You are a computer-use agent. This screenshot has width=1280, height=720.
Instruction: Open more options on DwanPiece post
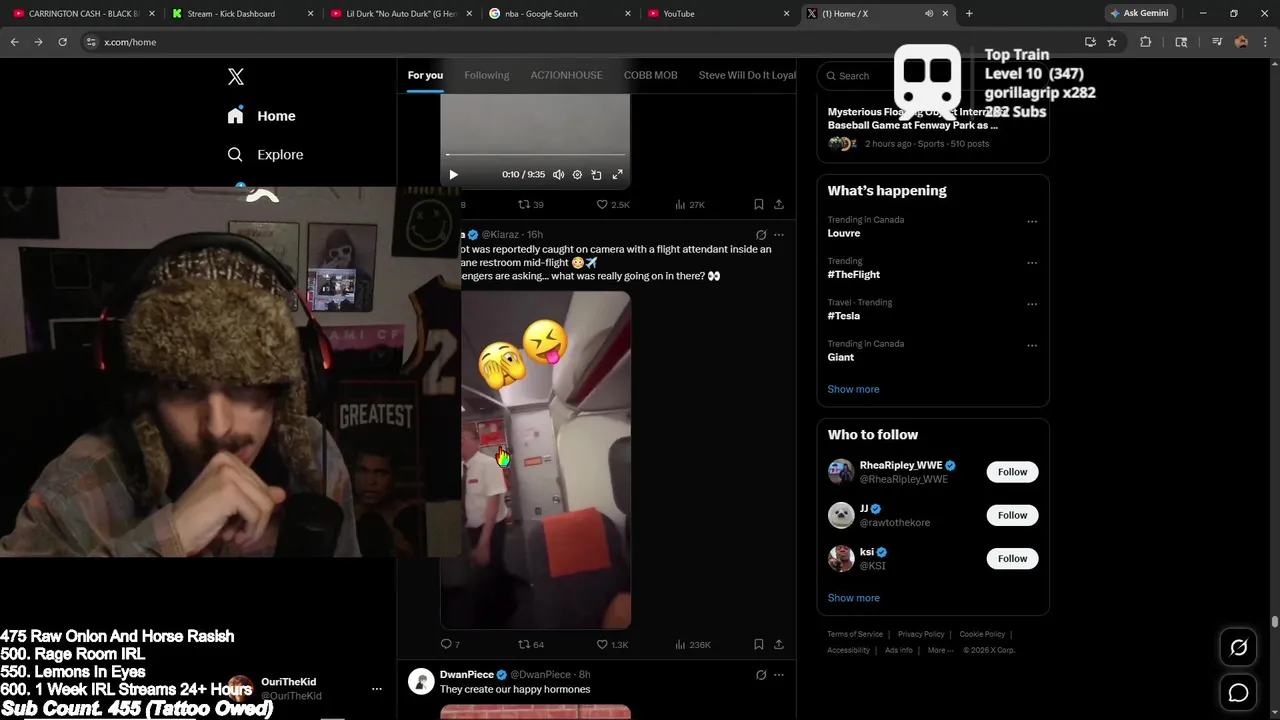[x=779, y=675]
